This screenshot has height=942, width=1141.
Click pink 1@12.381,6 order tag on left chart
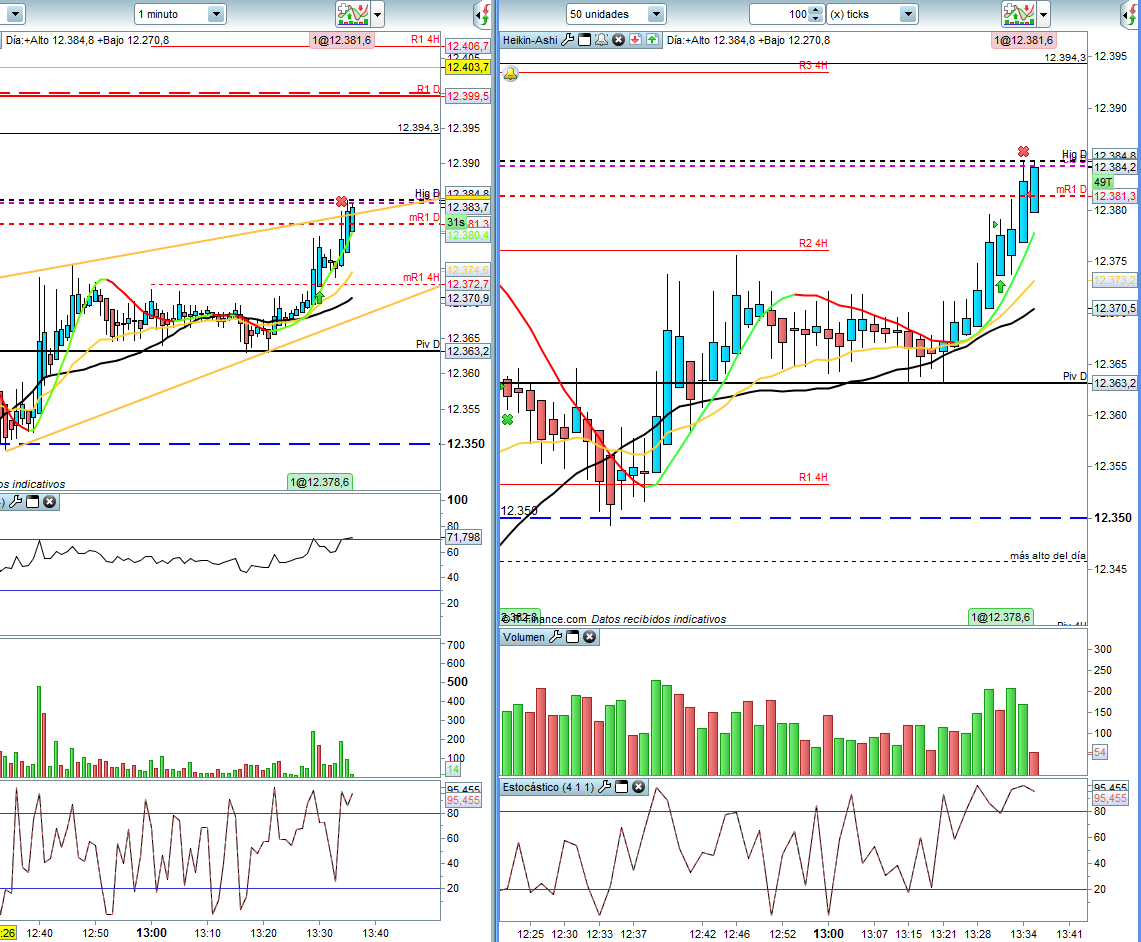tap(342, 40)
